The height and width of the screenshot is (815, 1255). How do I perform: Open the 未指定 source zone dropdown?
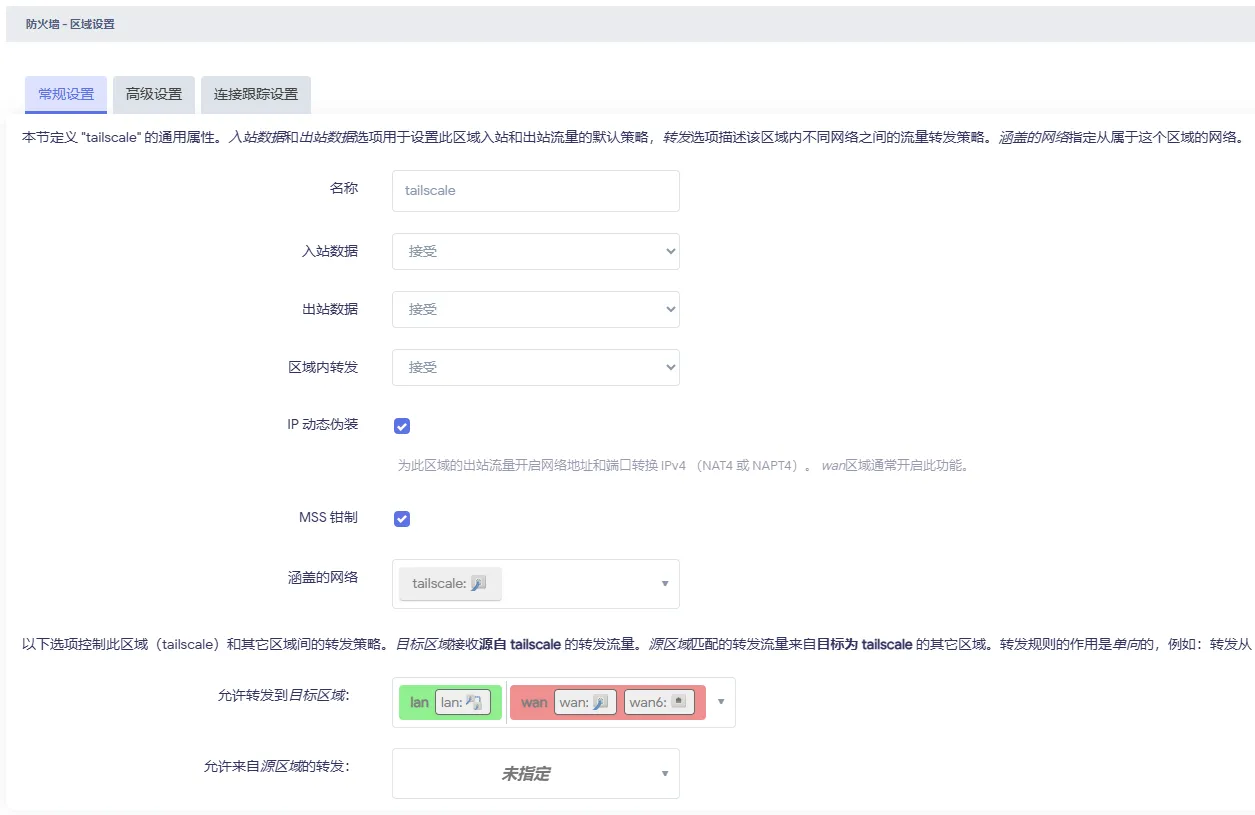pos(535,774)
